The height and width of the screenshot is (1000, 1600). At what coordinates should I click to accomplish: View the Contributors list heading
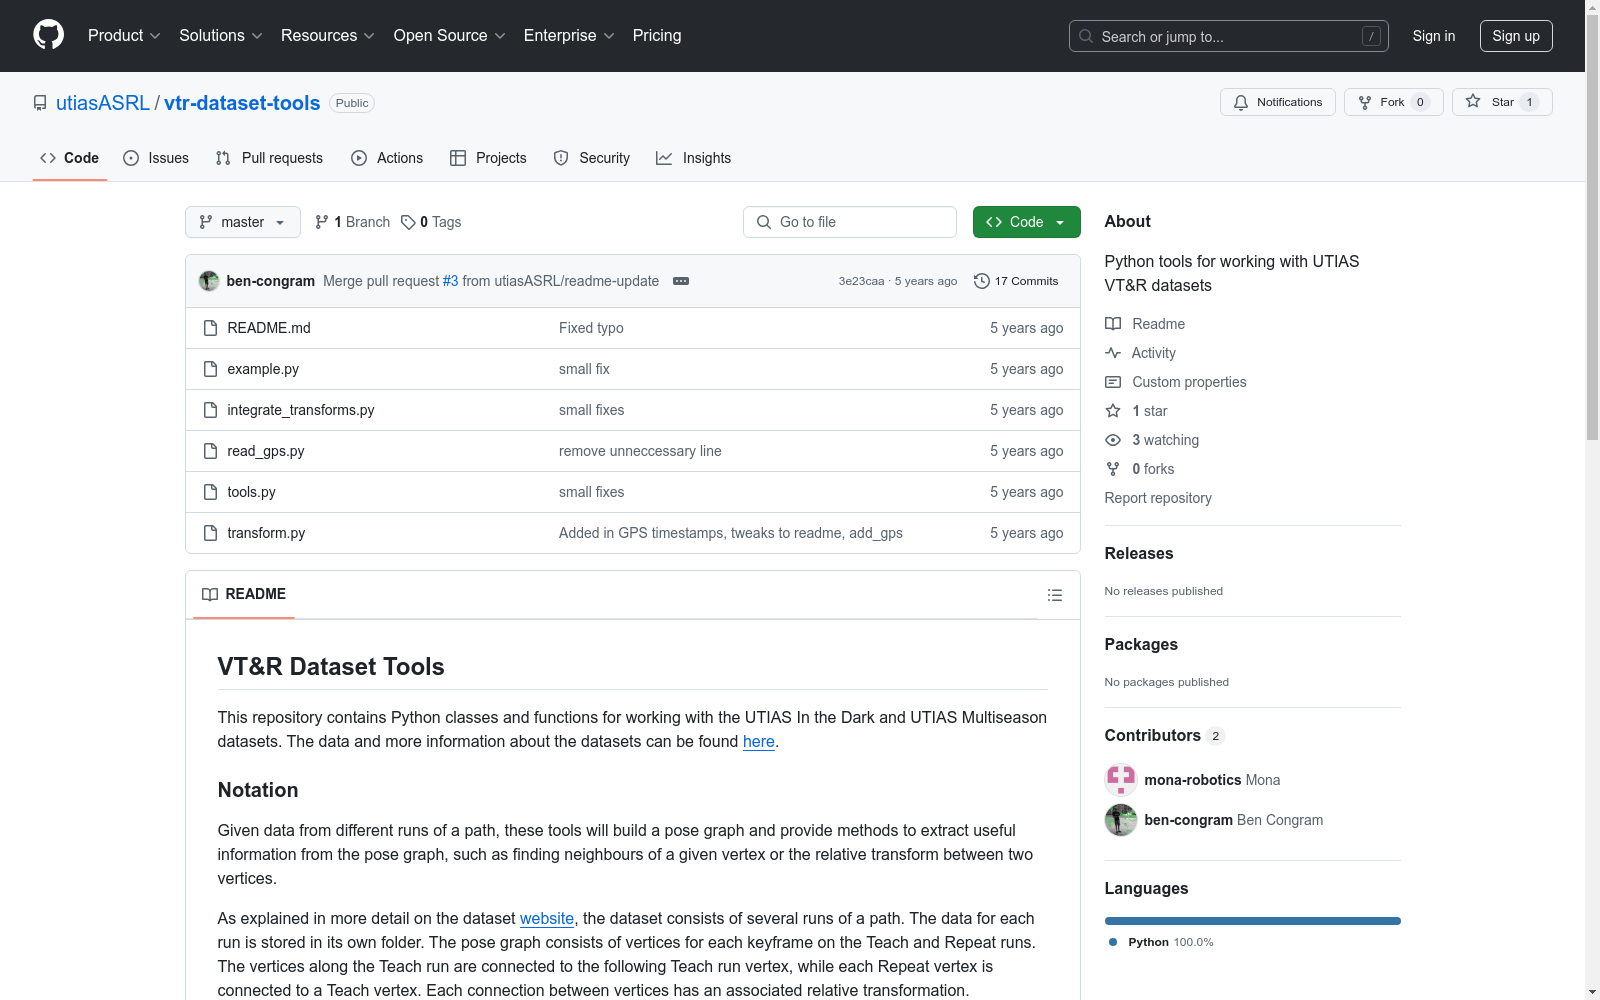1165,736
